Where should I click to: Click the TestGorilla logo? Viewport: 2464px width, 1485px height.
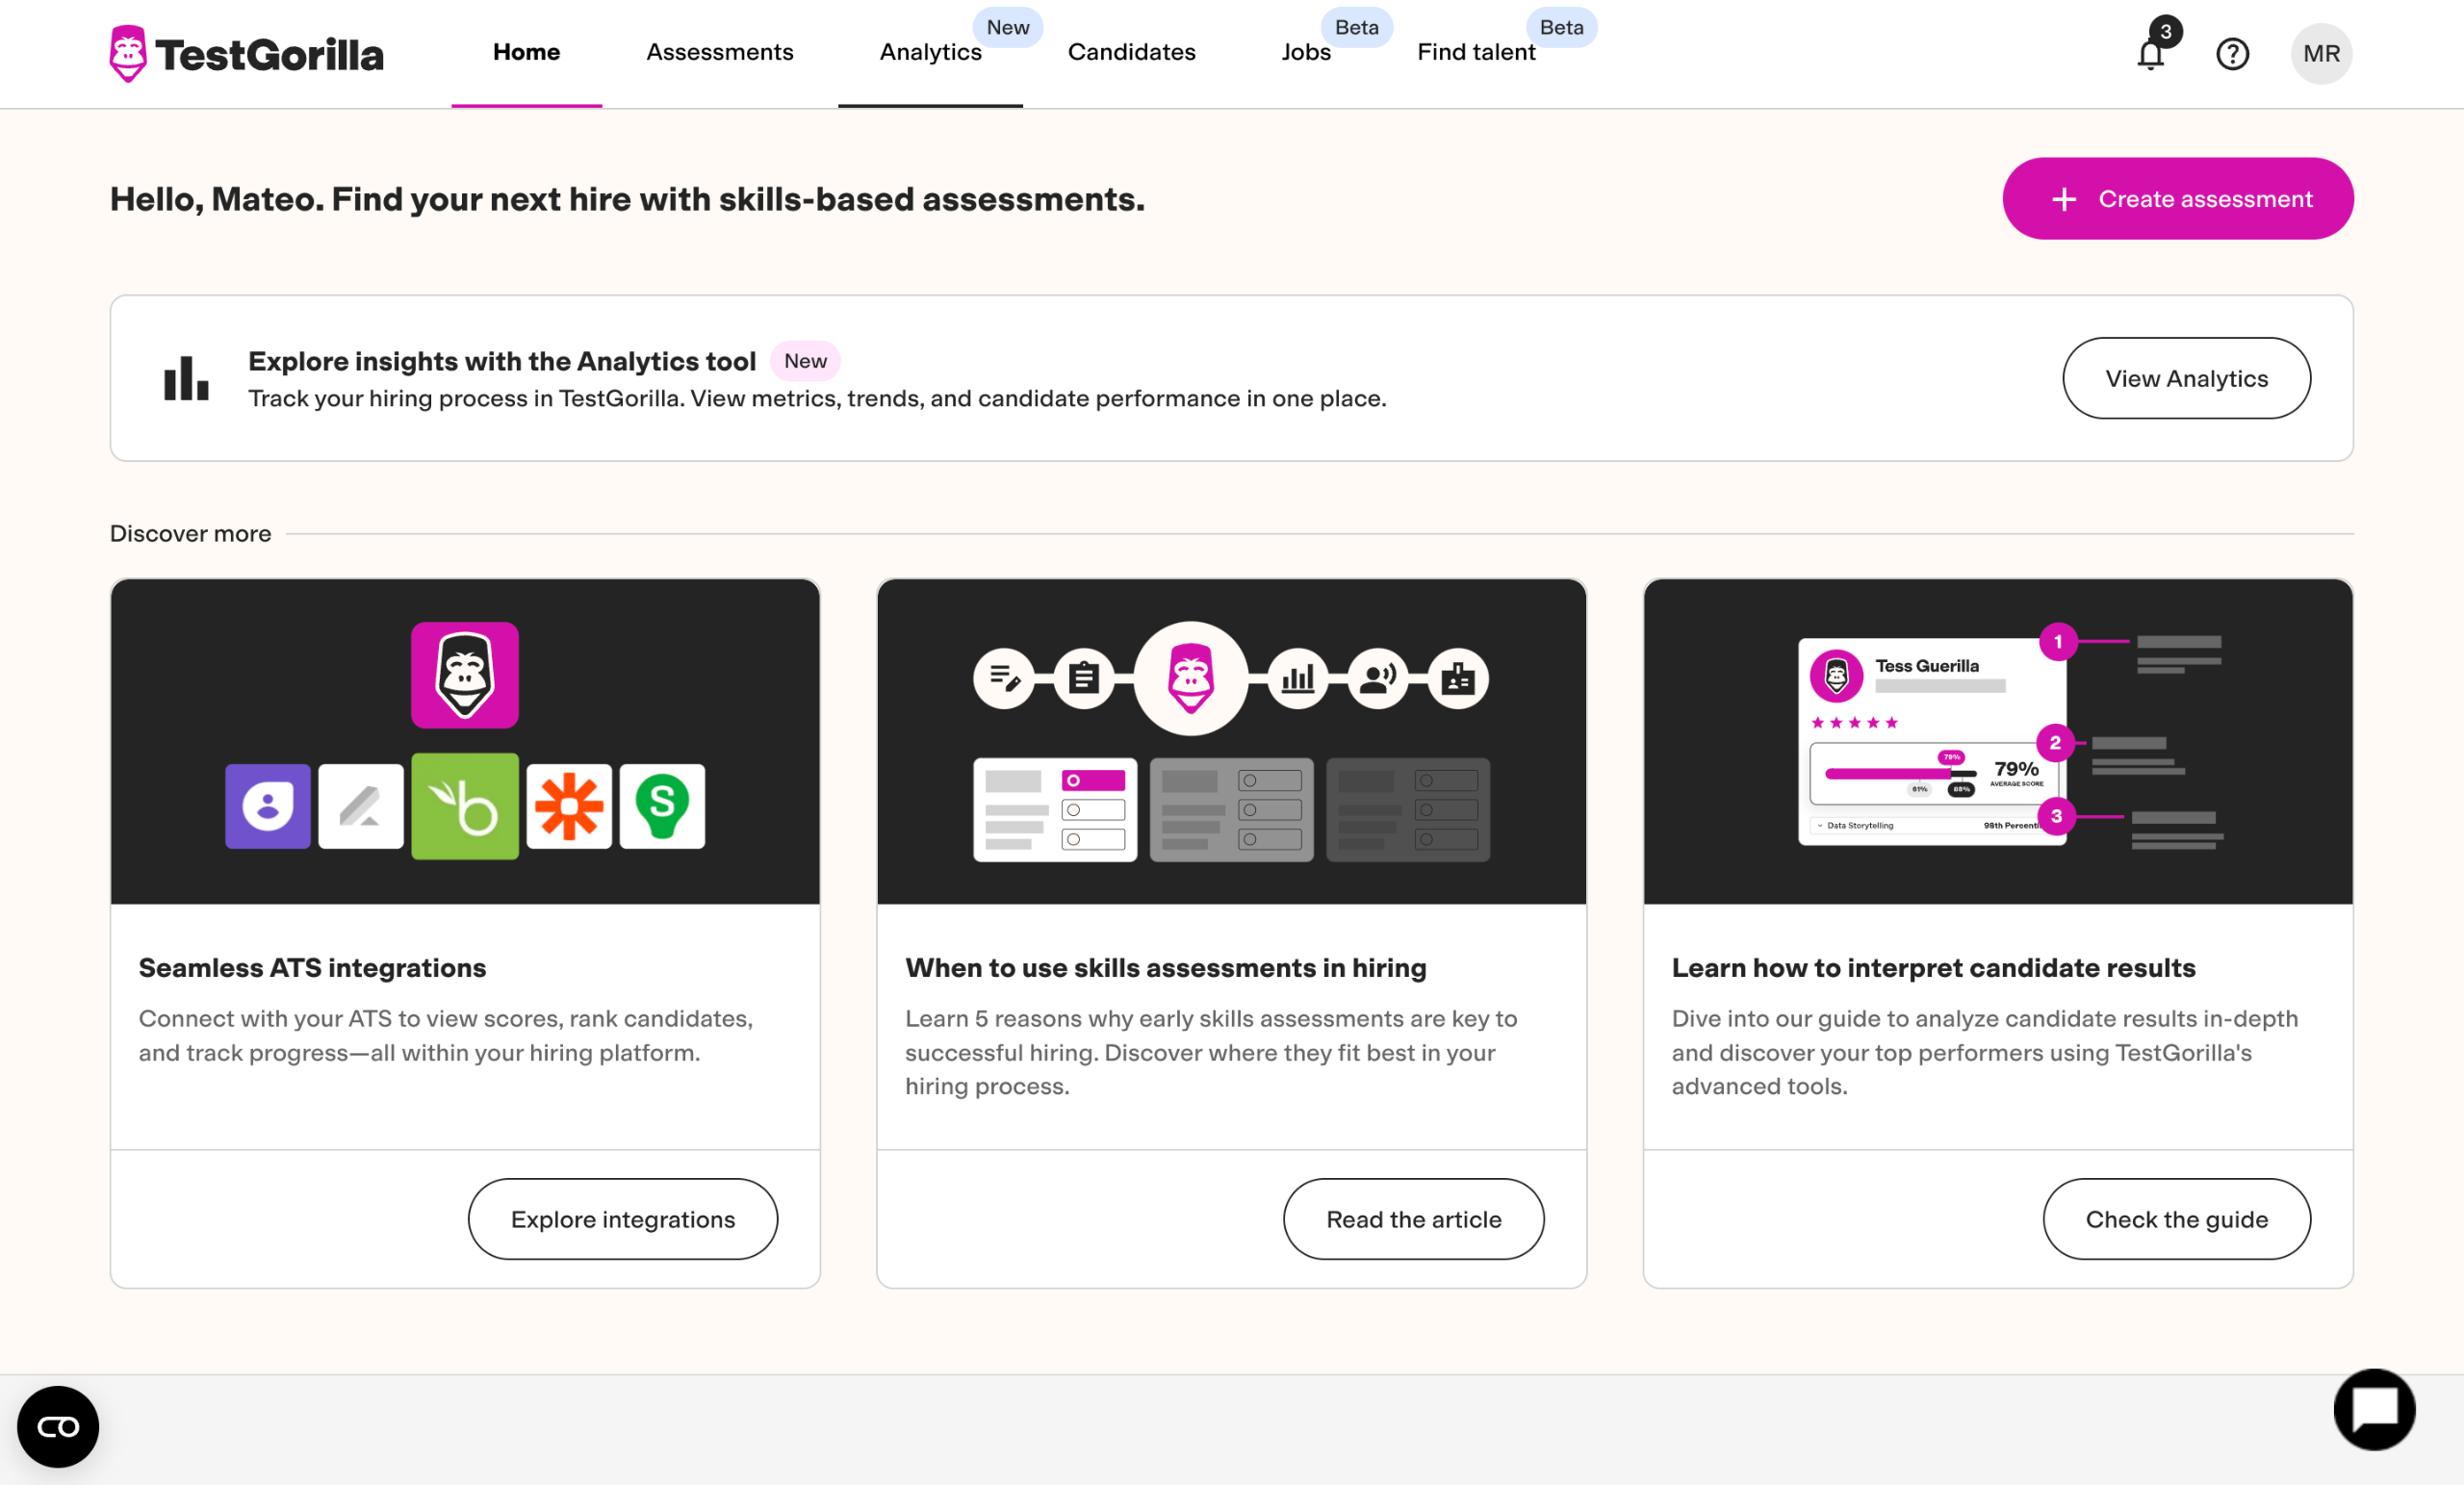[x=246, y=53]
